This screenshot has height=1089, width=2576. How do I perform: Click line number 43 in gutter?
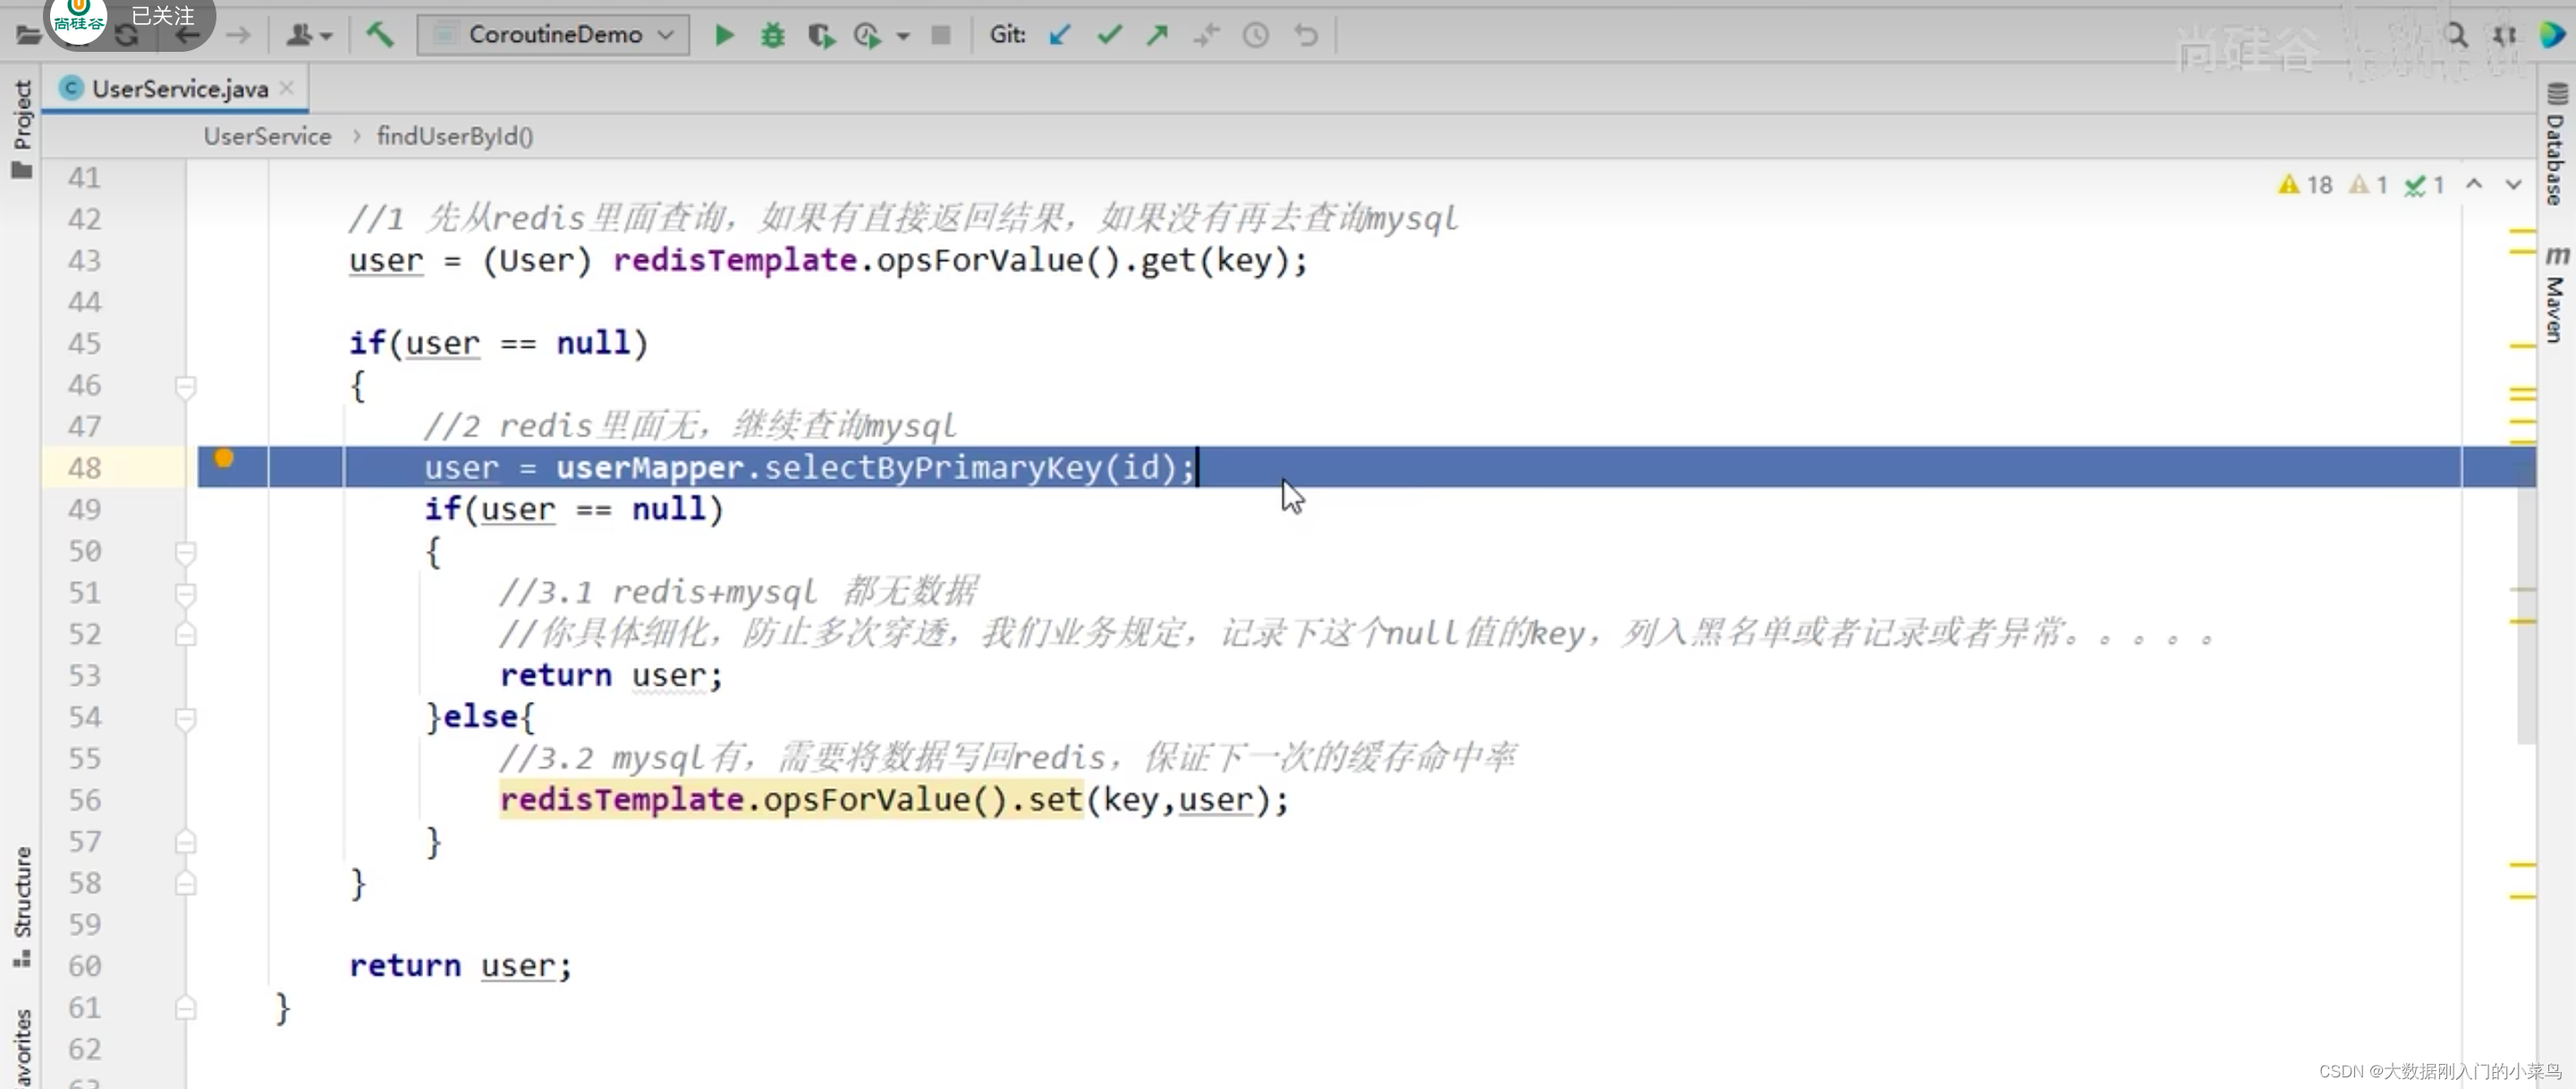85,261
